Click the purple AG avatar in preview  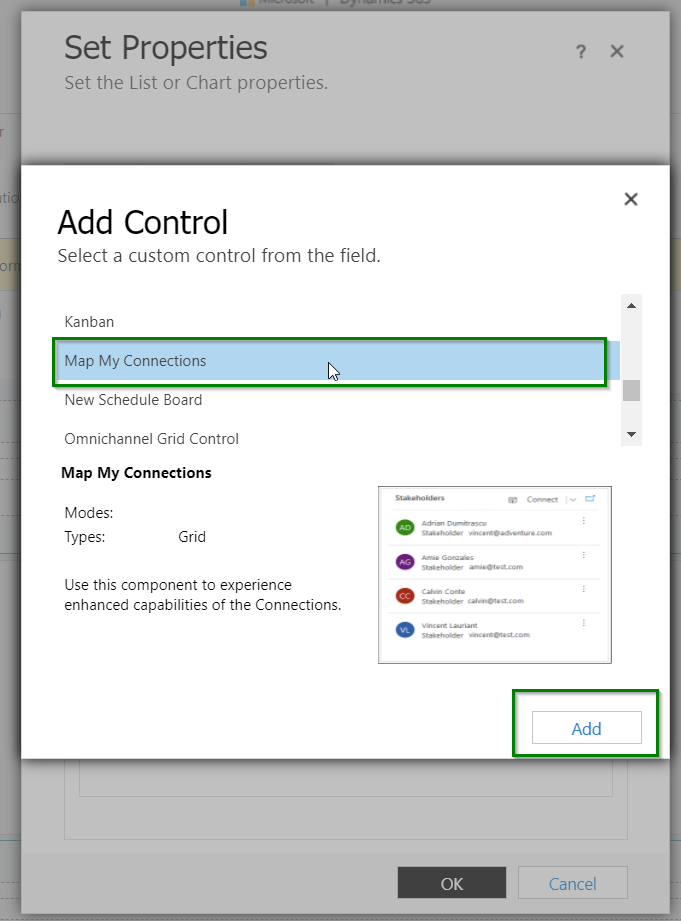pyautogui.click(x=405, y=562)
